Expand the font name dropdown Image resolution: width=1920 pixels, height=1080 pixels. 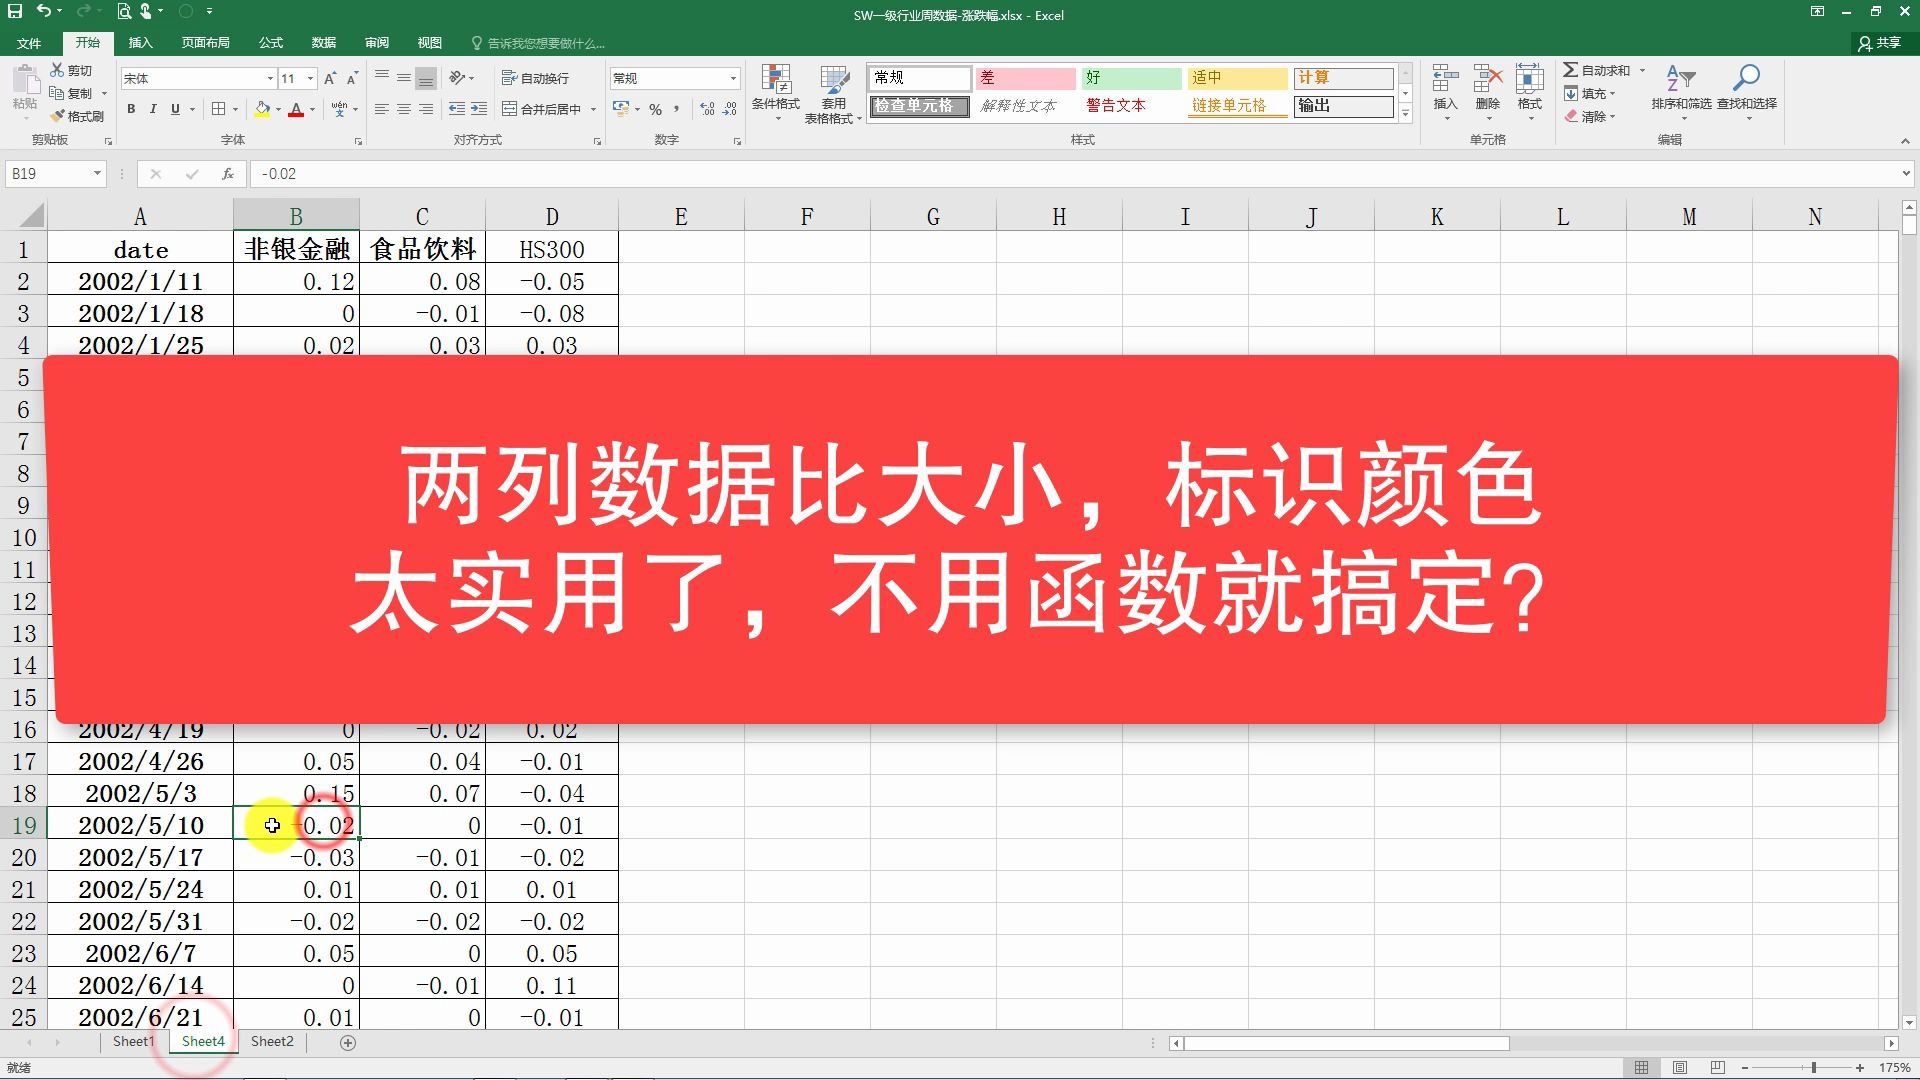(270, 78)
